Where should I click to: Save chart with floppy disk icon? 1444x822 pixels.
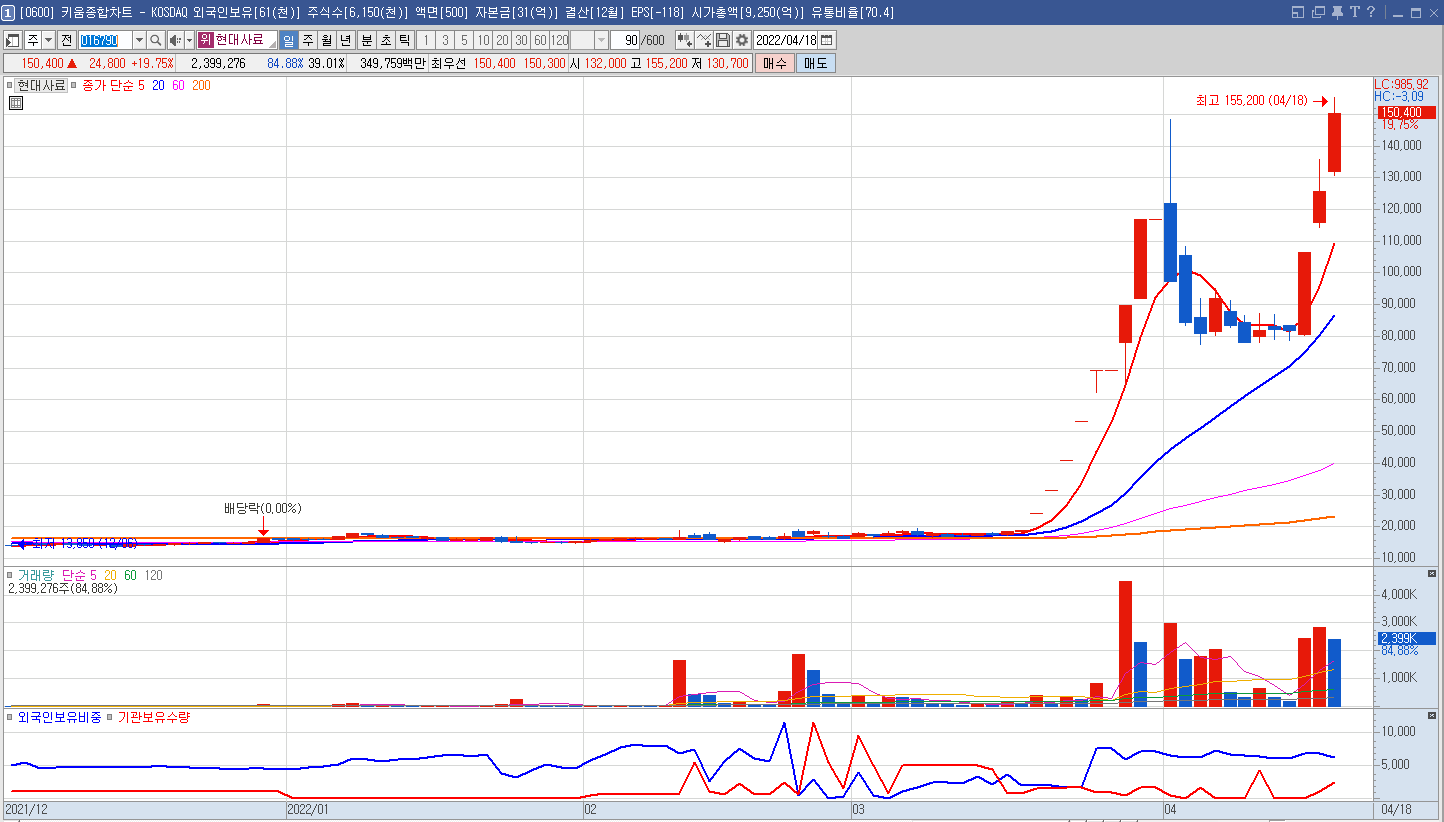click(723, 40)
